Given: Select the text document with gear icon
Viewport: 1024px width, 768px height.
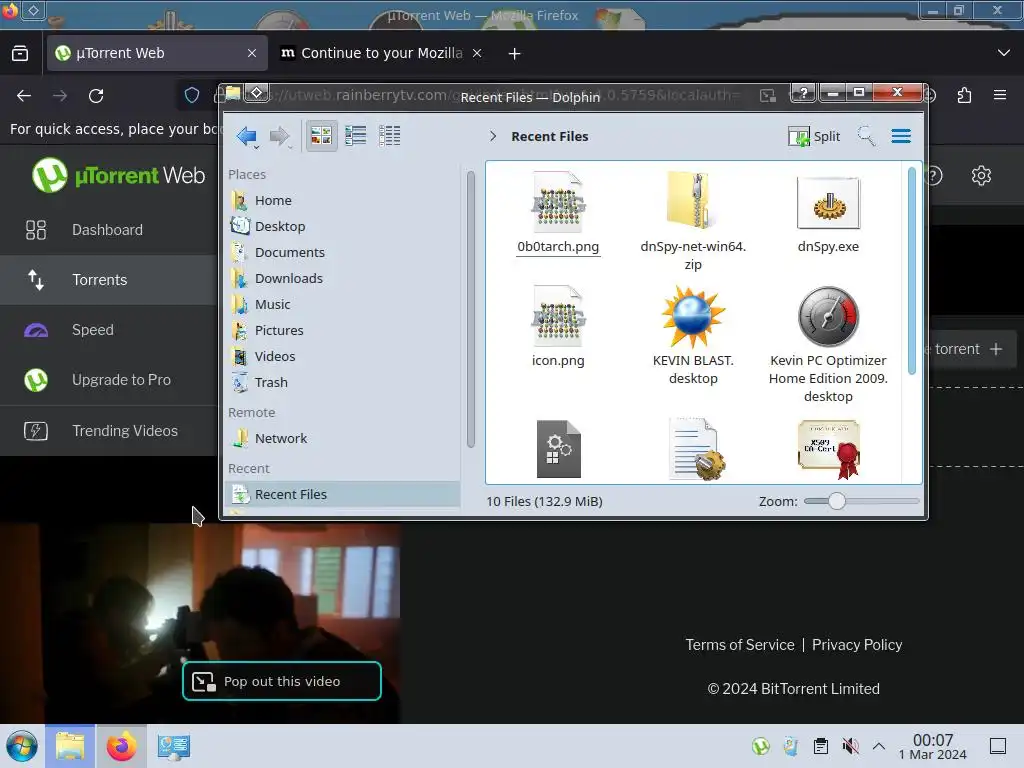Looking at the screenshot, I should click(696, 449).
